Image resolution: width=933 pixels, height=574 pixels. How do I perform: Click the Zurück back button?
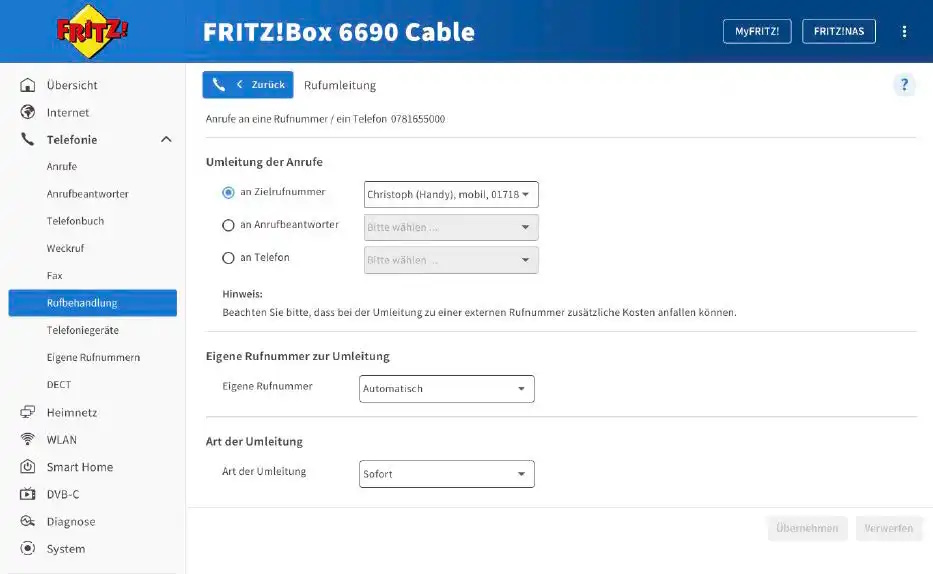tap(248, 85)
